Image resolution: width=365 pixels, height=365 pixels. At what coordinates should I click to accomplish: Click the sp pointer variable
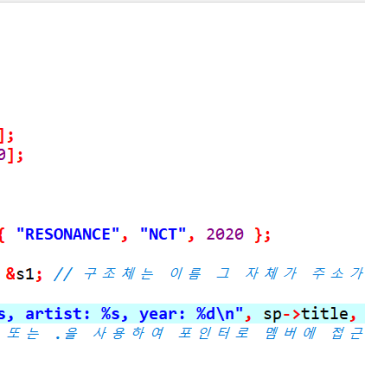pos(273,315)
